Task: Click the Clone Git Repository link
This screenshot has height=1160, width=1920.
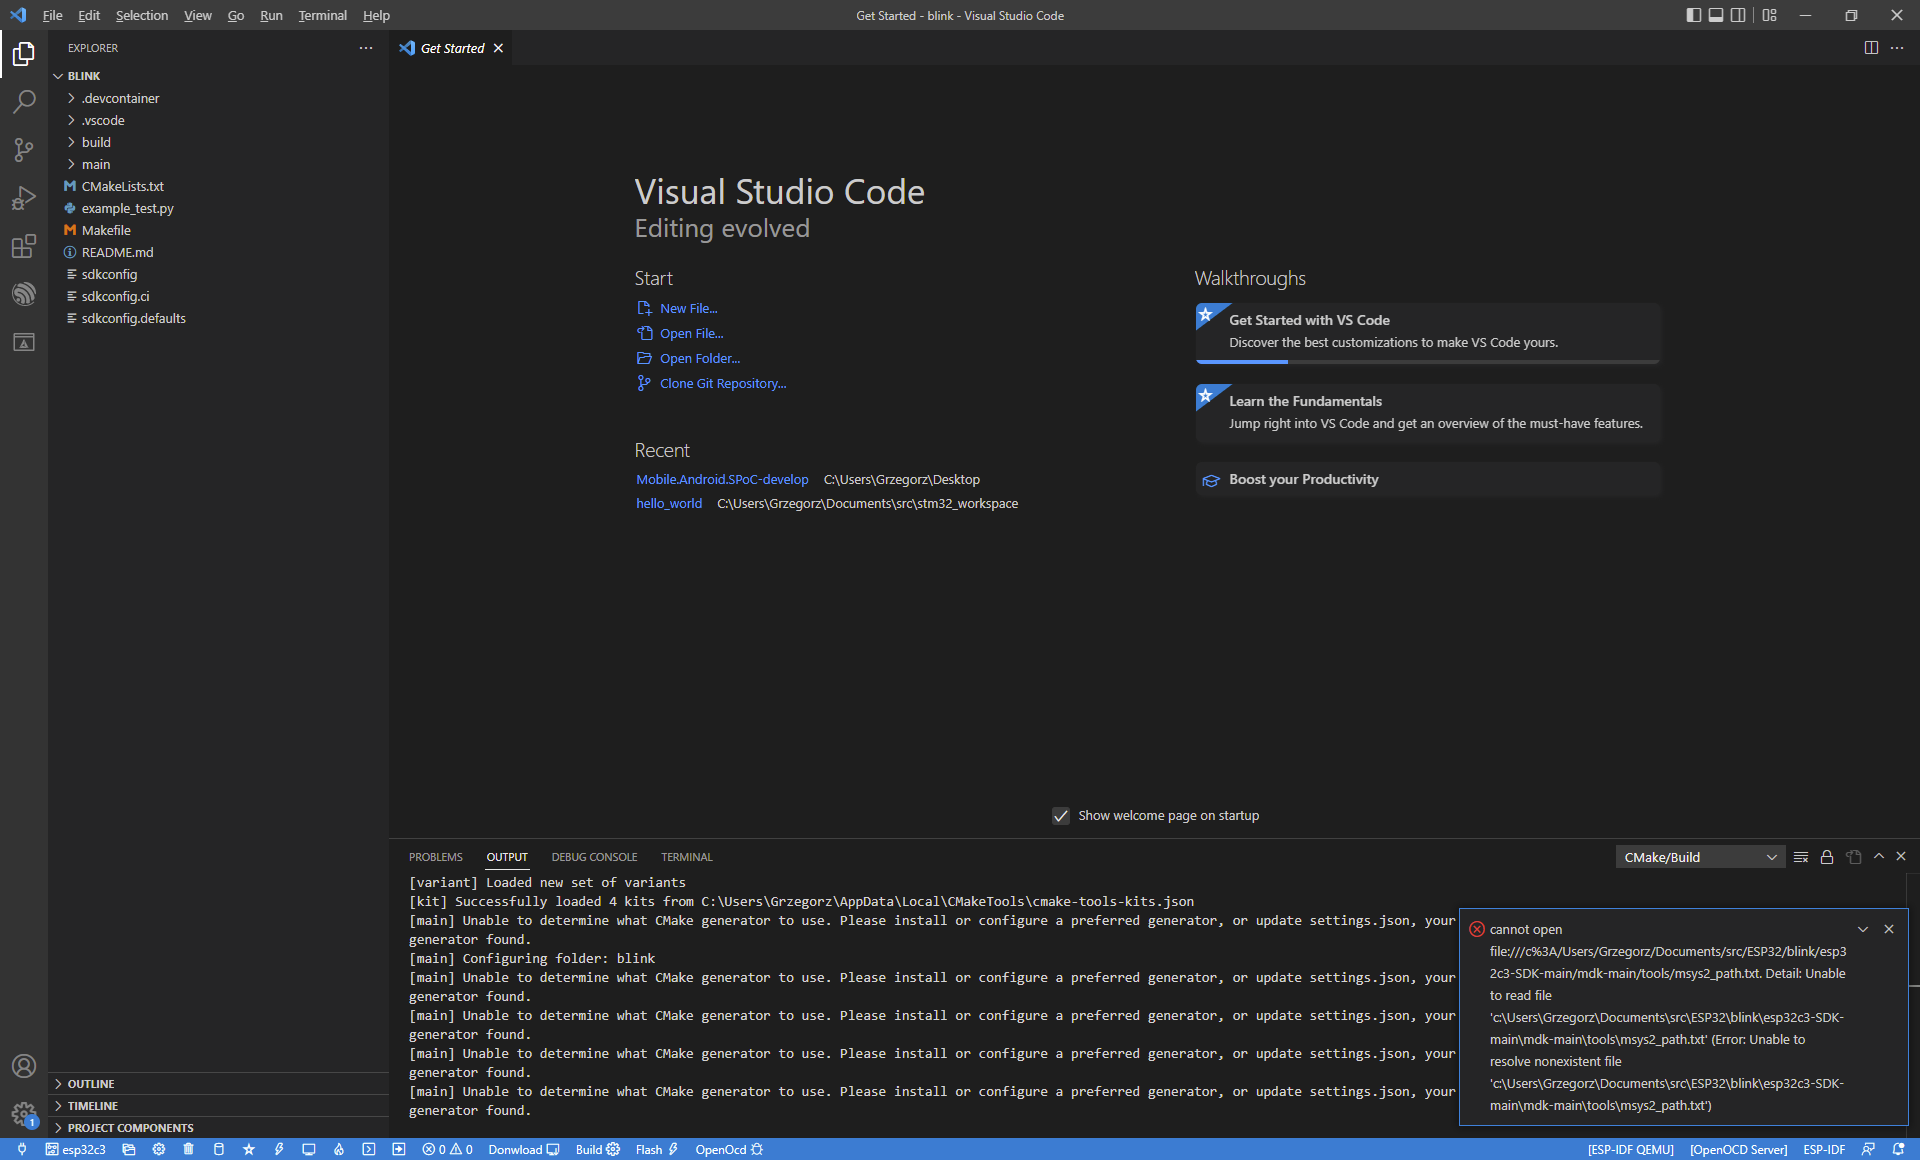Action: 722,383
